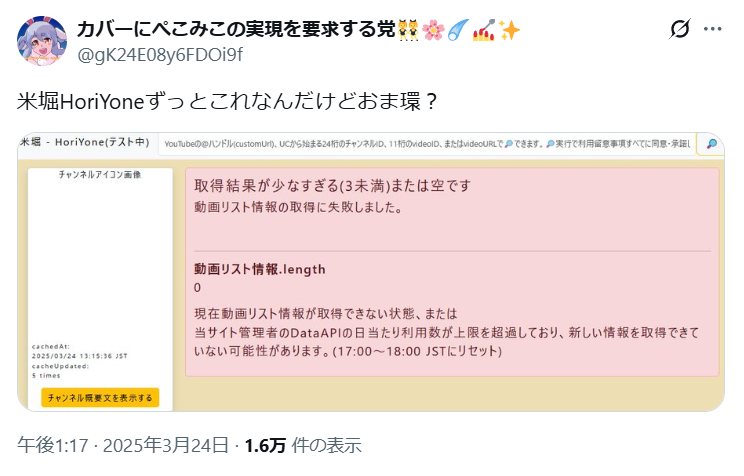Click the 米堀 - HoriYone(テスト中) site title

[84, 145]
